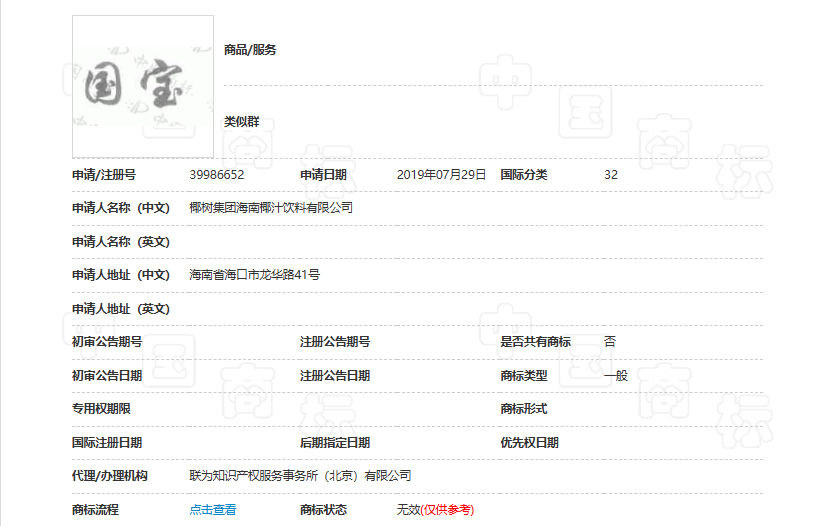This screenshot has height=526, width=817.
Task: Click the 代理/办理机构 label
Action: point(109,475)
